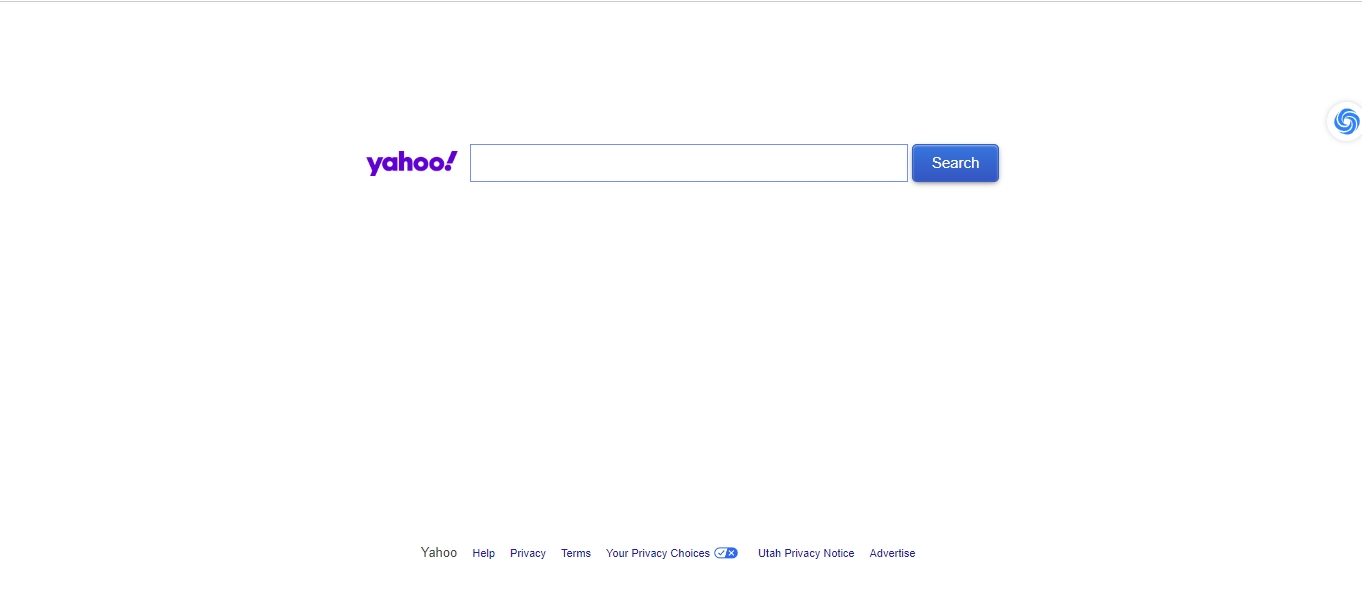Go to Yahoo home via the logo

[411, 163]
